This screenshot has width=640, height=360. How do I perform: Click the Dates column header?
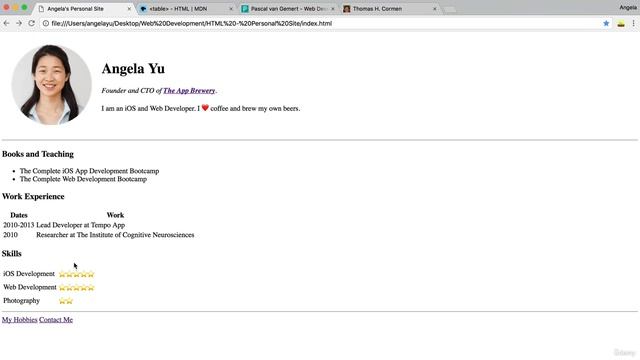coord(19,215)
